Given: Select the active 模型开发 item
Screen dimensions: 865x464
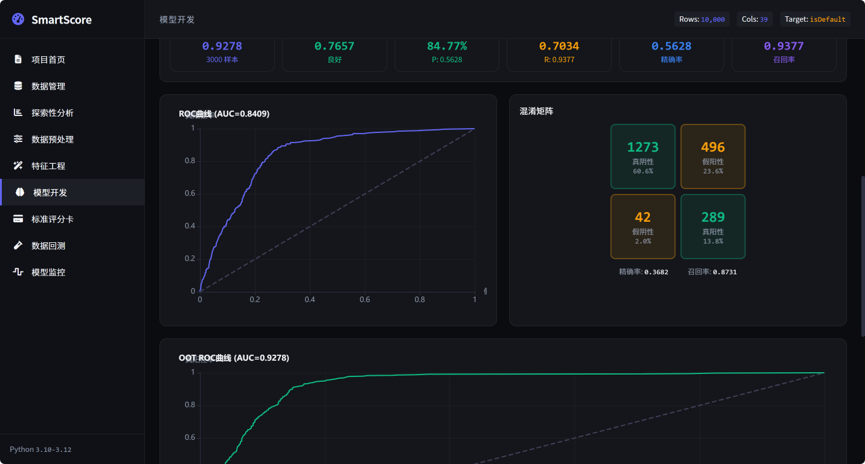Looking at the screenshot, I should (x=72, y=192).
